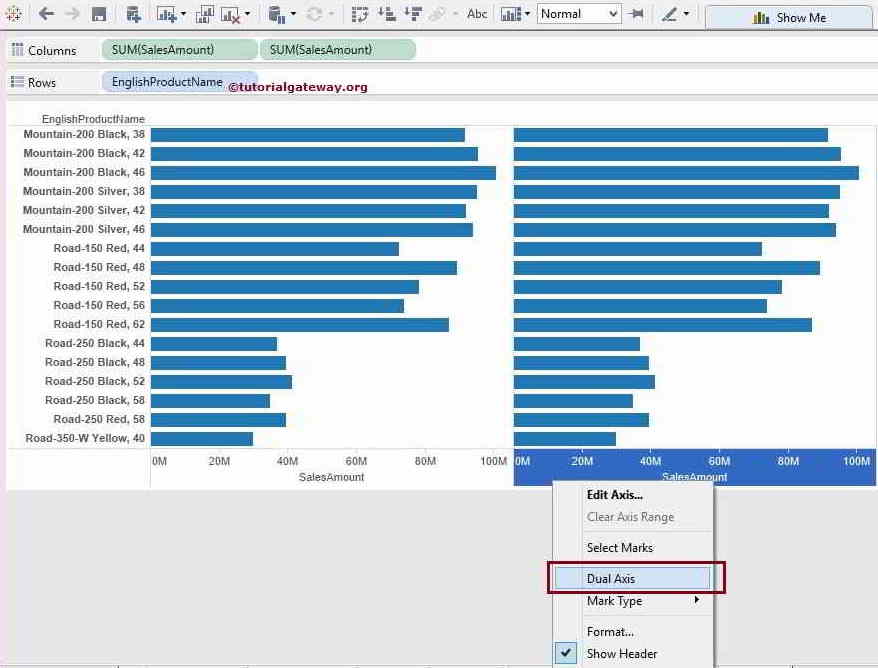
Task: Click Clear Axis Range menu entry
Action: (x=630, y=517)
